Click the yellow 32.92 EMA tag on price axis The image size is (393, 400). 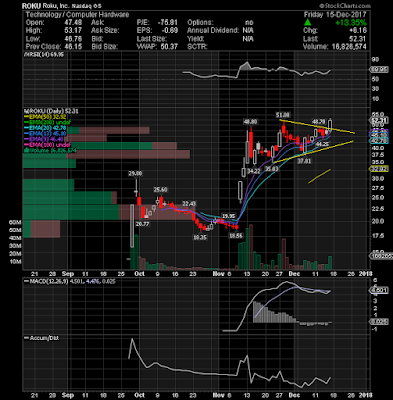point(380,169)
